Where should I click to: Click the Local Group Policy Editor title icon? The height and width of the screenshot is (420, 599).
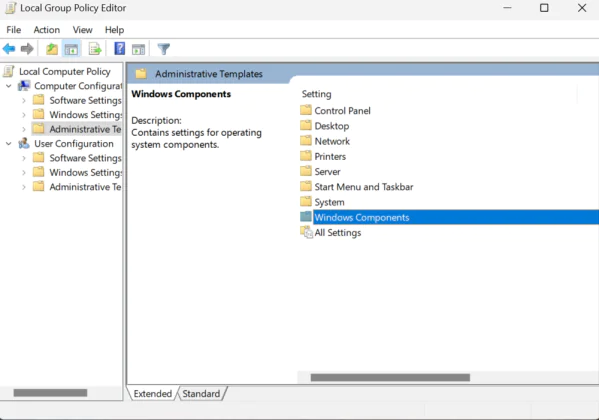[10, 8]
